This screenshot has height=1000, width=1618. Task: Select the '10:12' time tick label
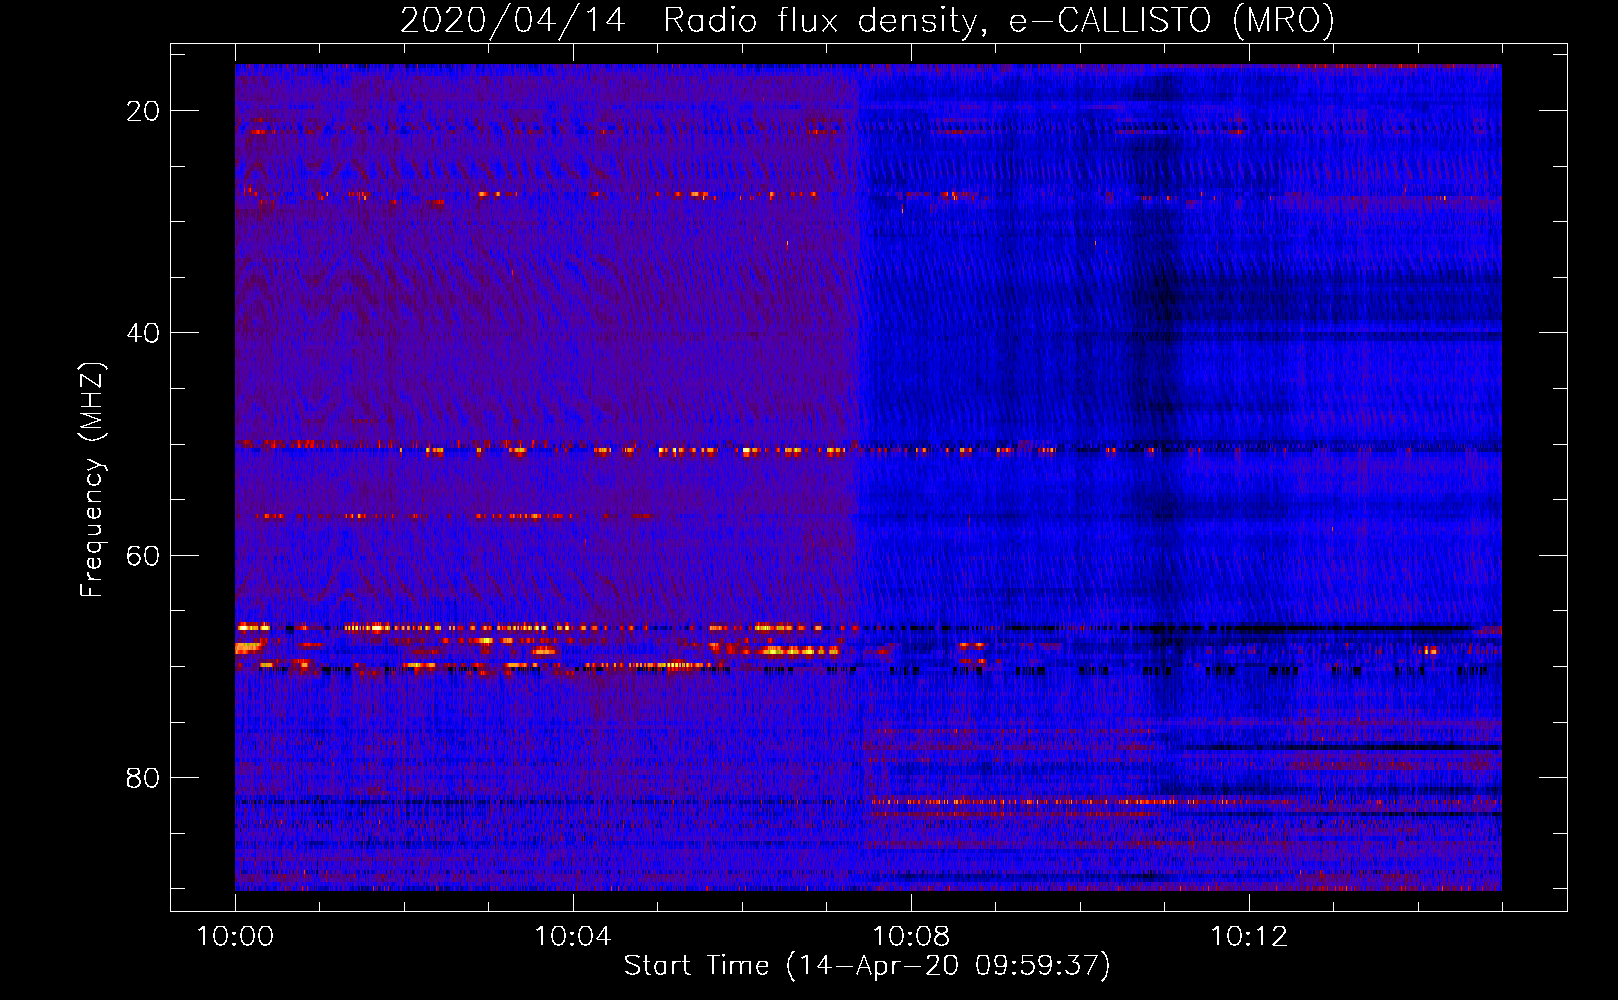[x=1249, y=937]
